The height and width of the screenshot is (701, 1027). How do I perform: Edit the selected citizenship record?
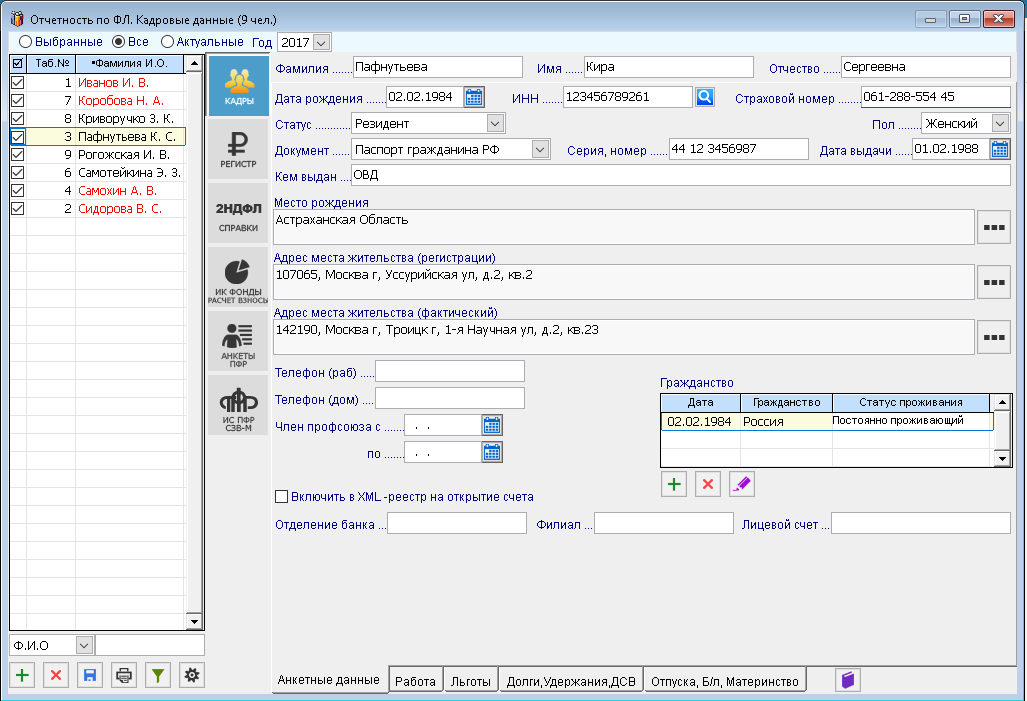point(742,484)
